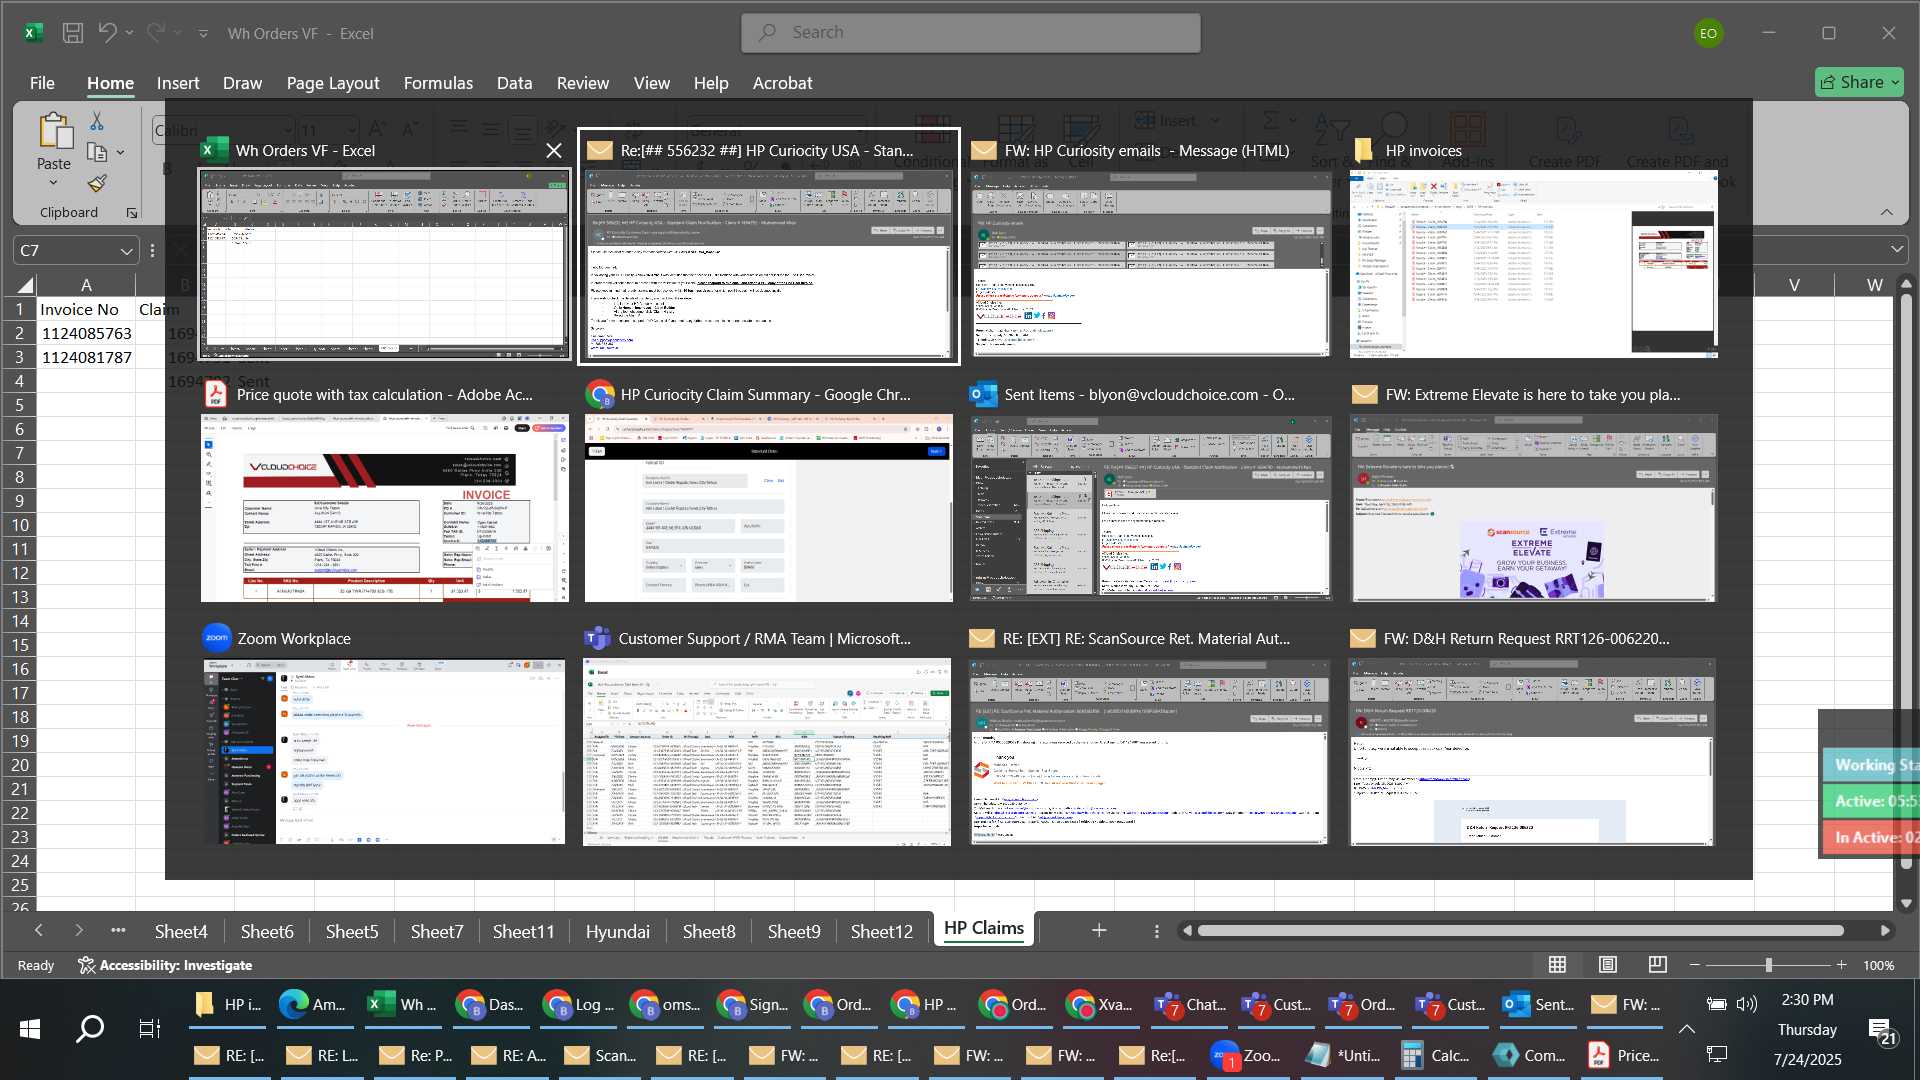Click the Copy icon in Clipboard group
This screenshot has width=1920, height=1080.
tap(97, 152)
